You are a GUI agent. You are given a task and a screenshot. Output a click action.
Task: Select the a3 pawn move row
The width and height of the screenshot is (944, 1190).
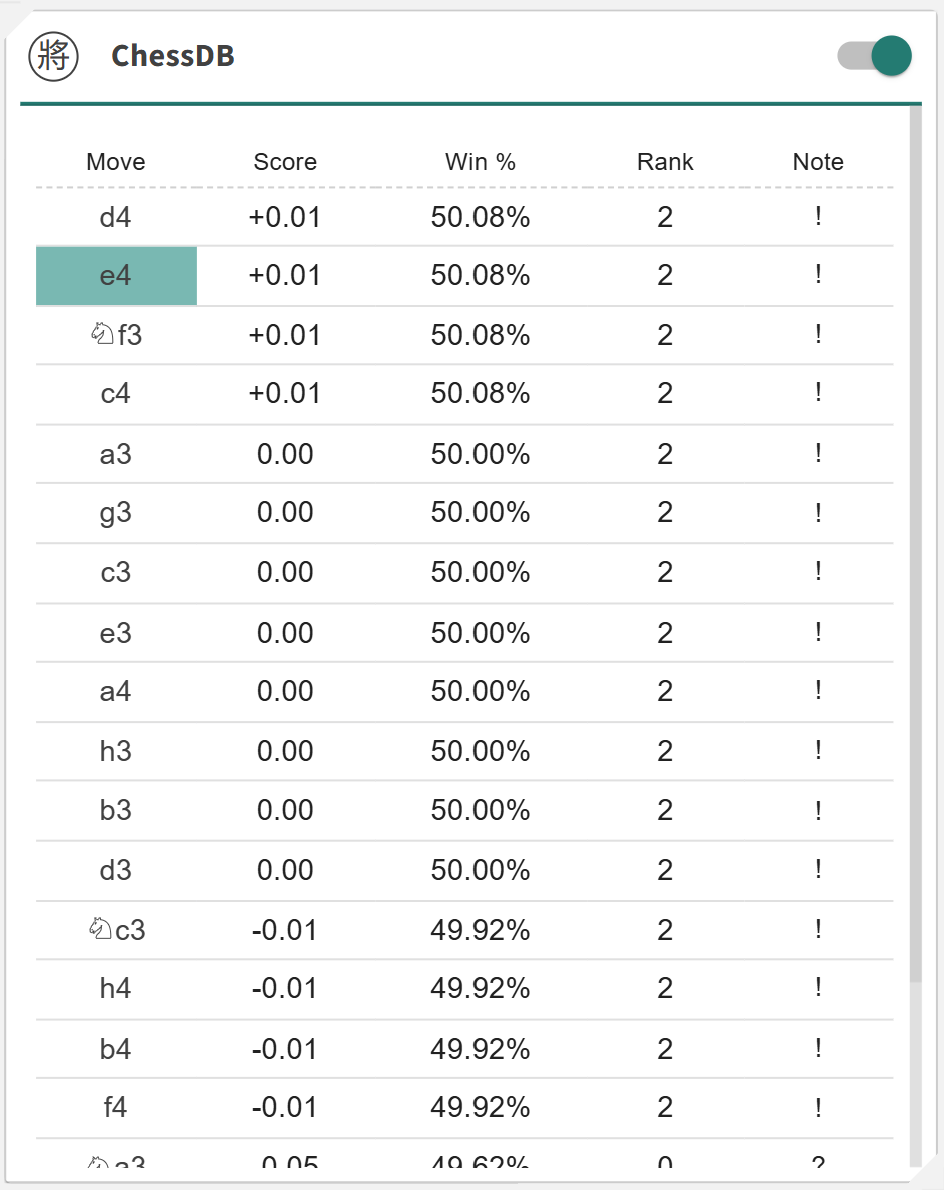(x=116, y=454)
